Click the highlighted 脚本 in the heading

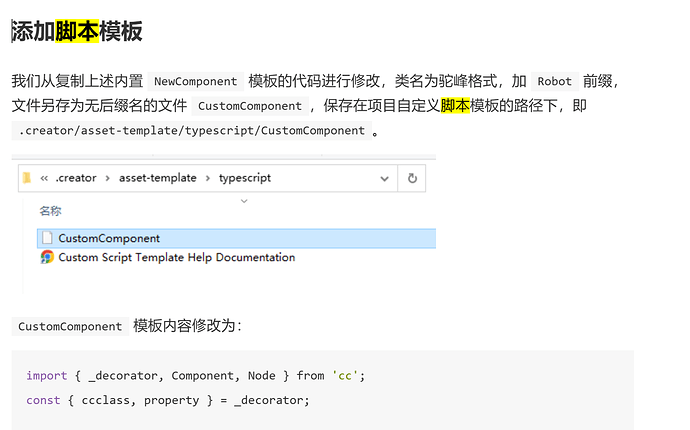76,31
